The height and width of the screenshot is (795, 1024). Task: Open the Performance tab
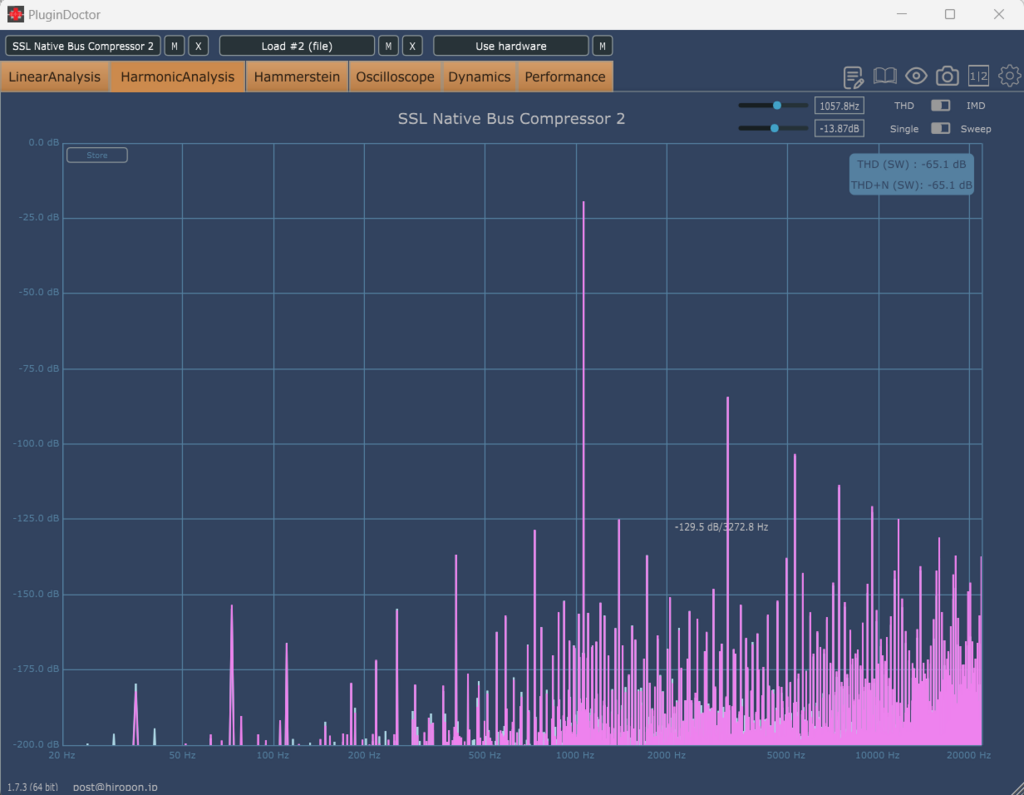(x=565, y=76)
